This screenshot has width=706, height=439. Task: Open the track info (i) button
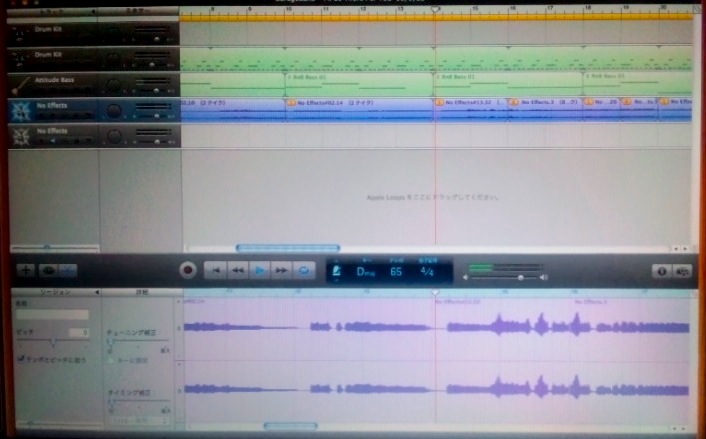tap(661, 271)
